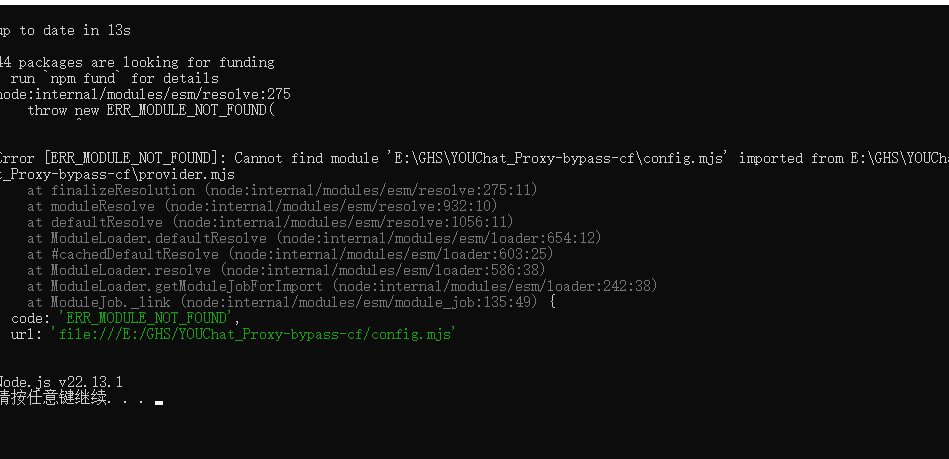Select the 'at defaultResolve' stack trace line
949x459 pixels.
coord(270,222)
